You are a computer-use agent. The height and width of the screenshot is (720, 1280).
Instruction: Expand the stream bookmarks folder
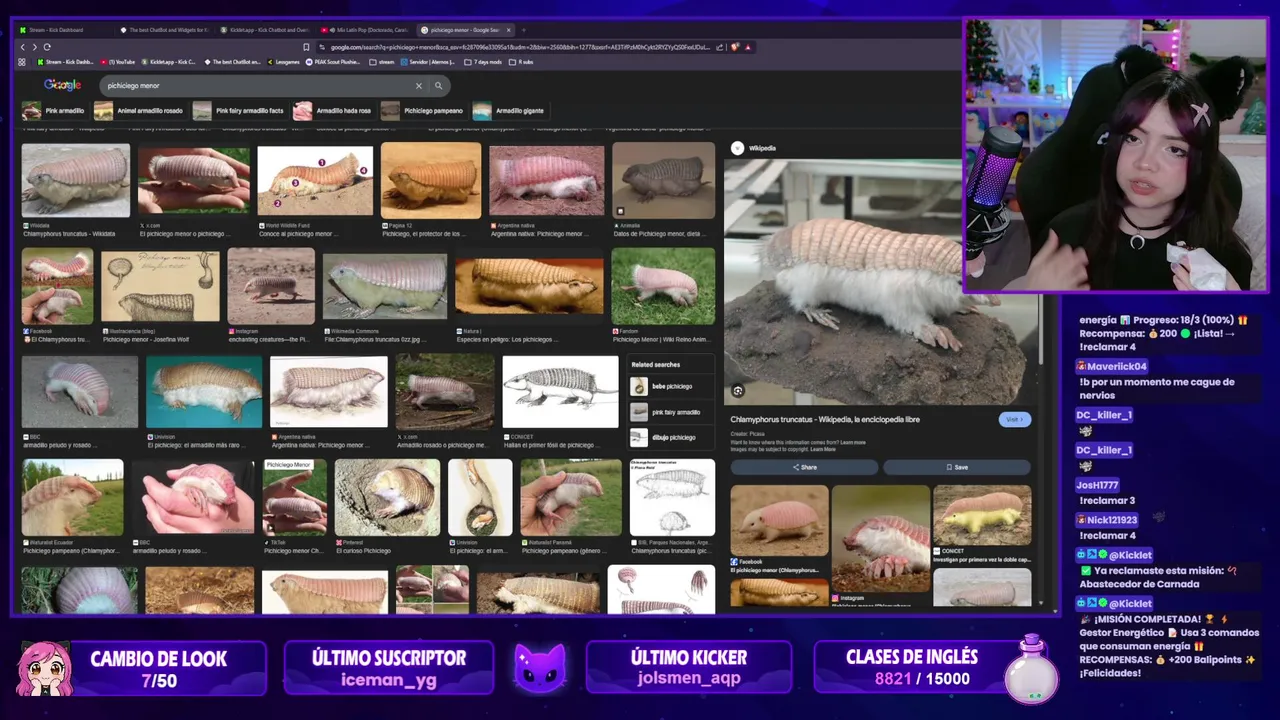(382, 62)
